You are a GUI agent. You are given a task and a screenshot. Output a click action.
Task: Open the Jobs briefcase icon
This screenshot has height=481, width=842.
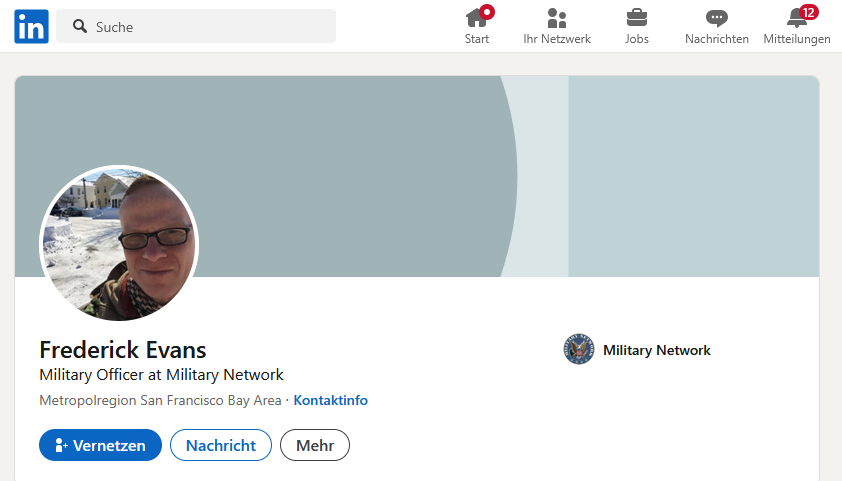[x=637, y=18]
